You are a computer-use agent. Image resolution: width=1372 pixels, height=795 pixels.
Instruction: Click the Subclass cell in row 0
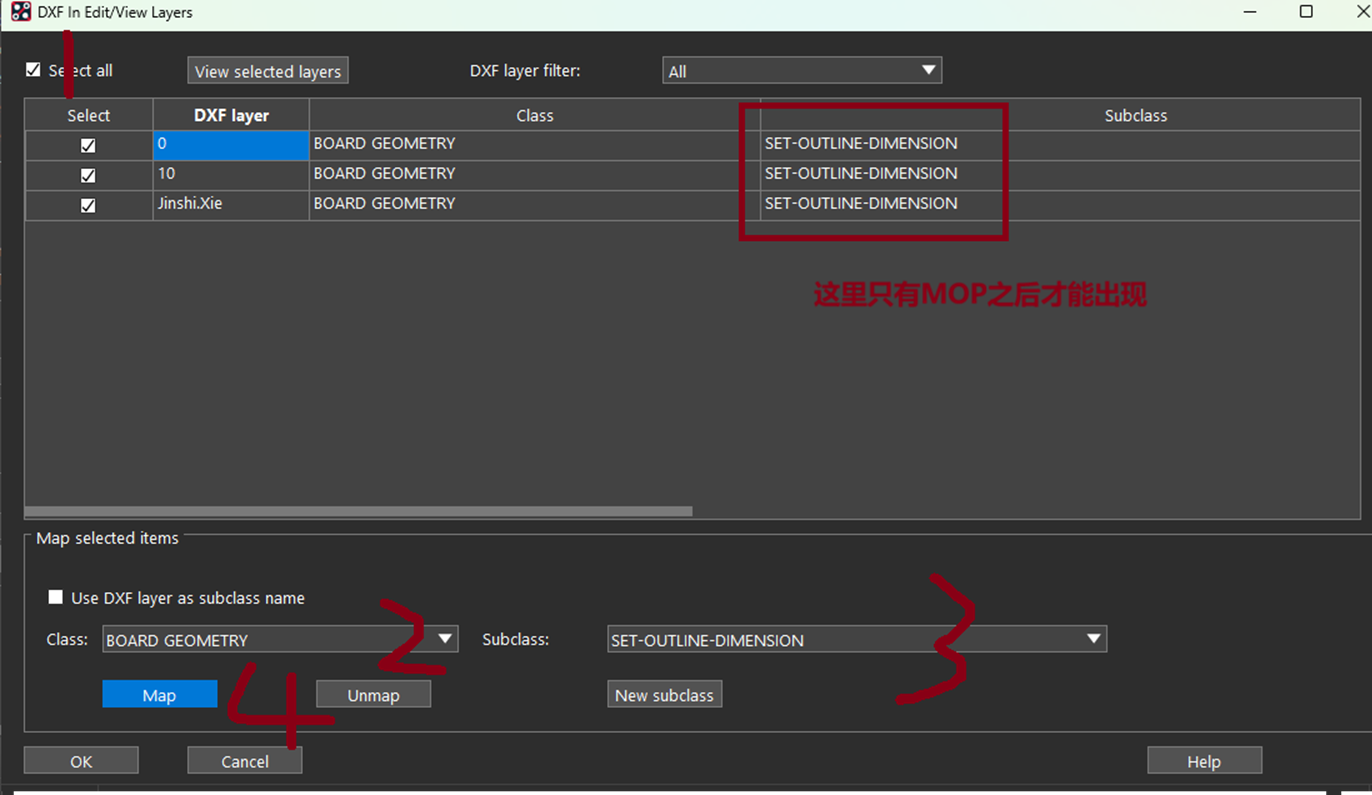click(1060, 145)
